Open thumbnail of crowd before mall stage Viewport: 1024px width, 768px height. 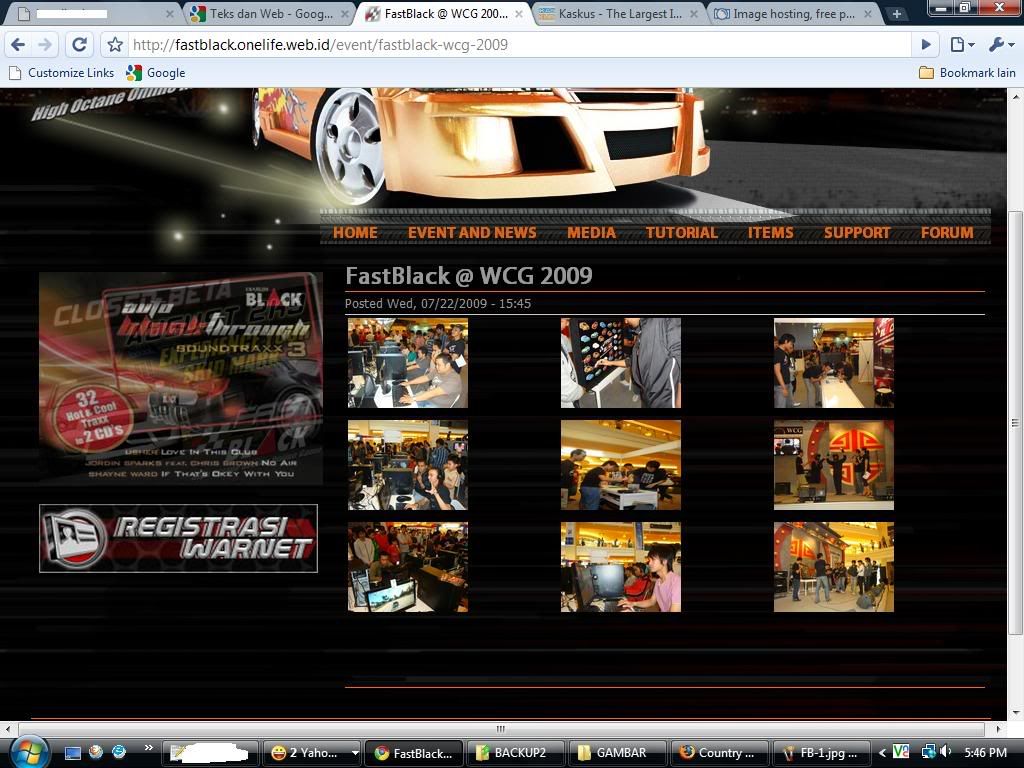[x=833, y=567]
